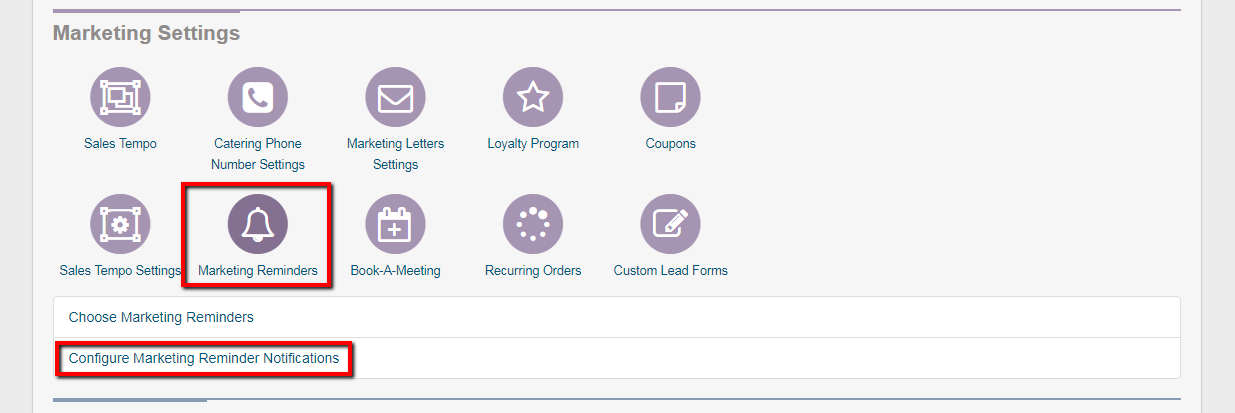1235x413 pixels.
Task: Click the Coupons text label
Action: [670, 144]
